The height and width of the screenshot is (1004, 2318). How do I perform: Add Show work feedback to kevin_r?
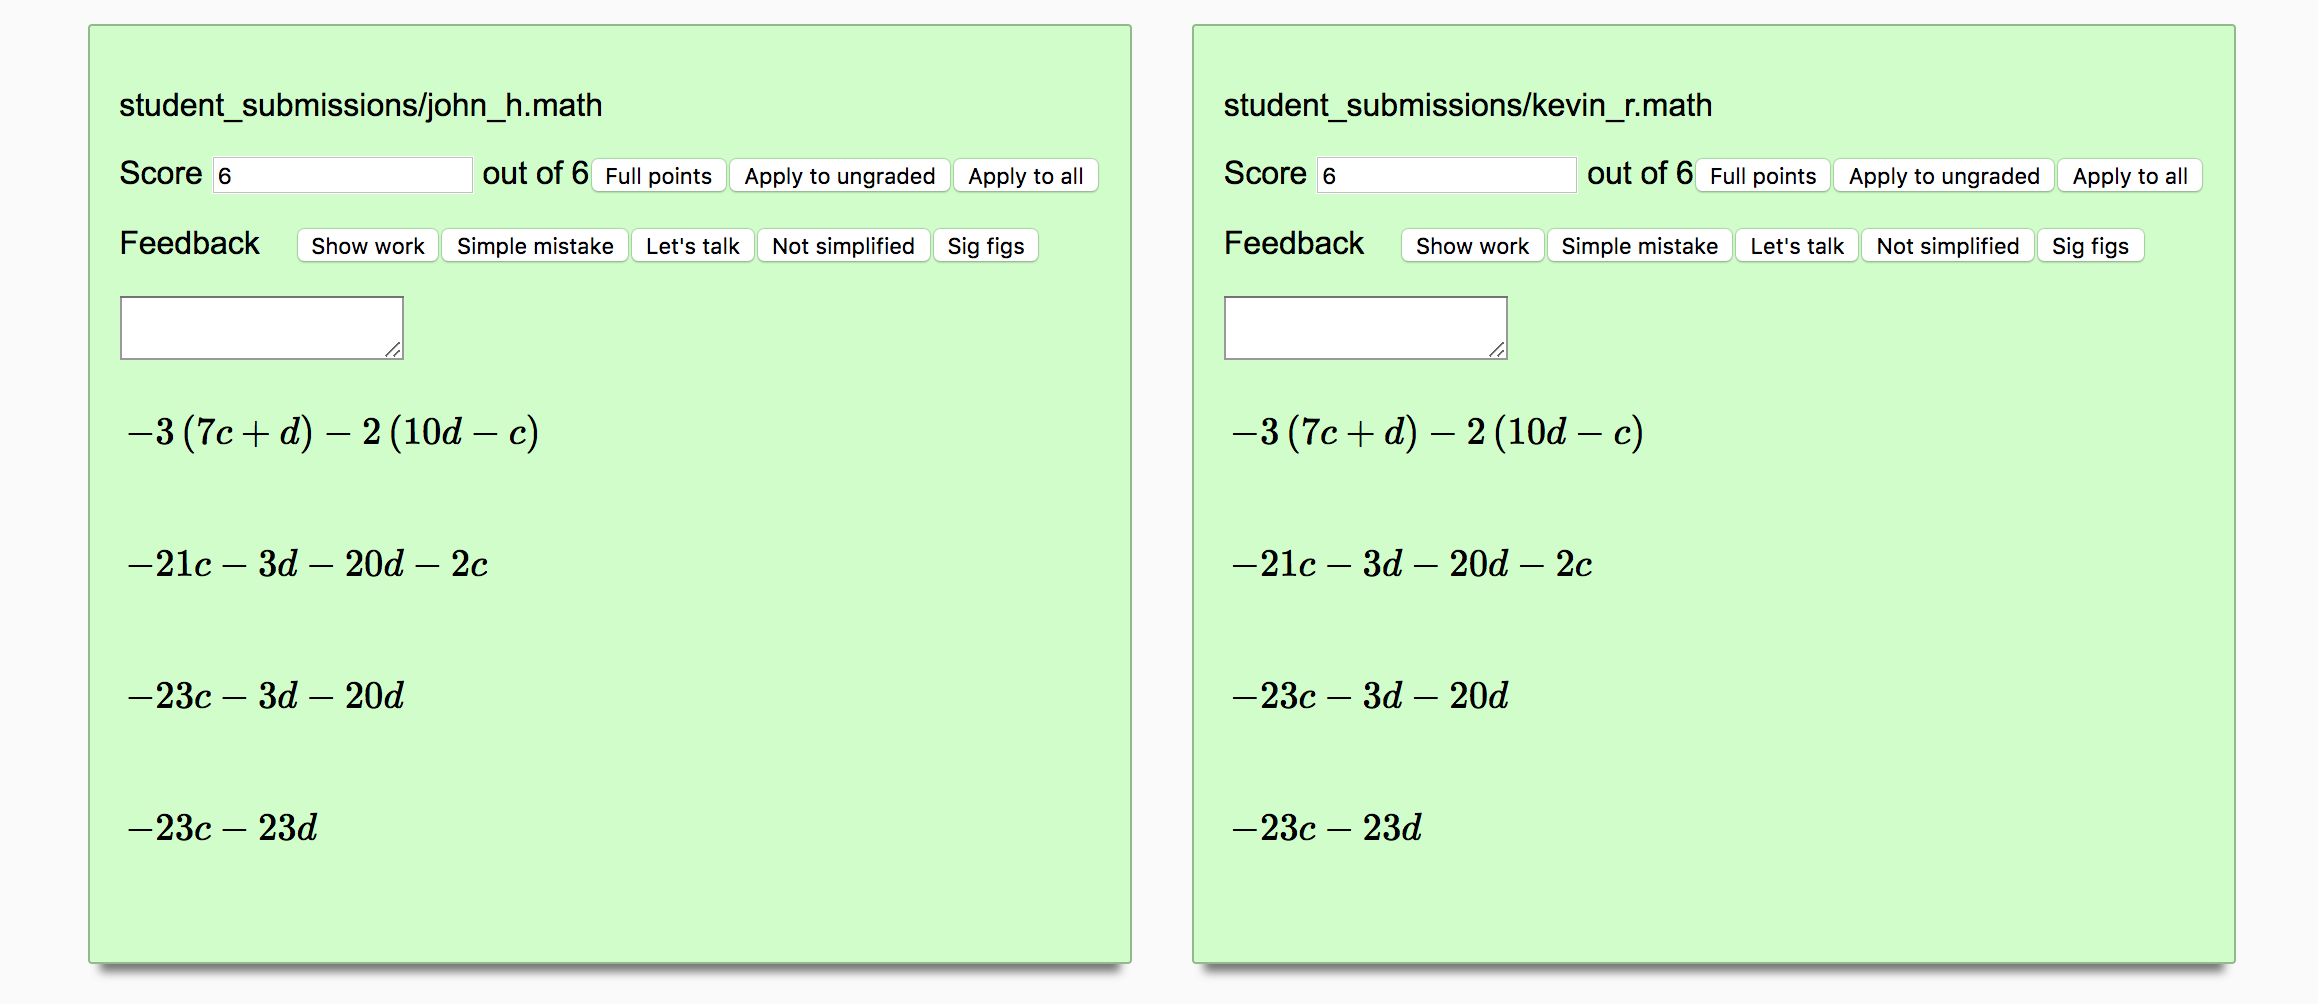click(x=1472, y=246)
